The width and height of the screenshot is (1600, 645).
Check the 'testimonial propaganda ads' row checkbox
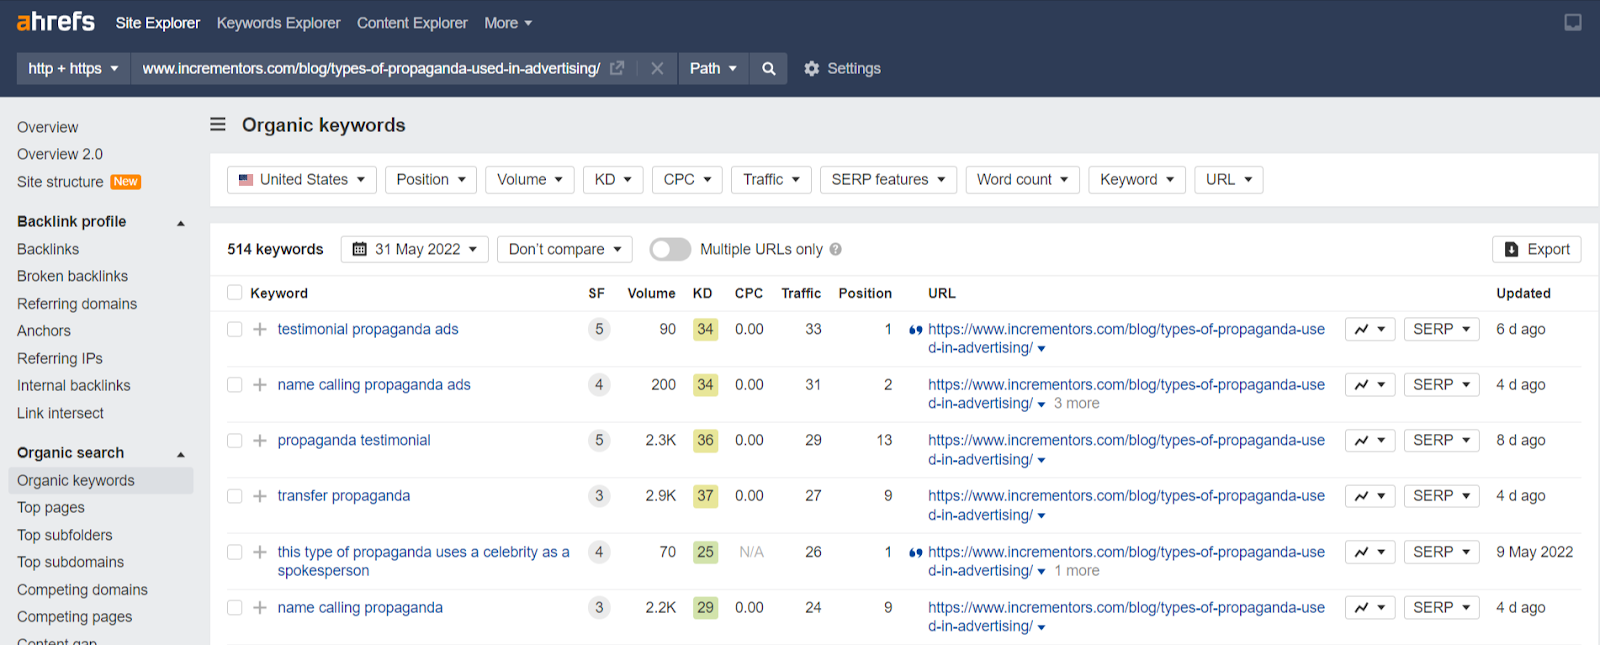pos(235,329)
